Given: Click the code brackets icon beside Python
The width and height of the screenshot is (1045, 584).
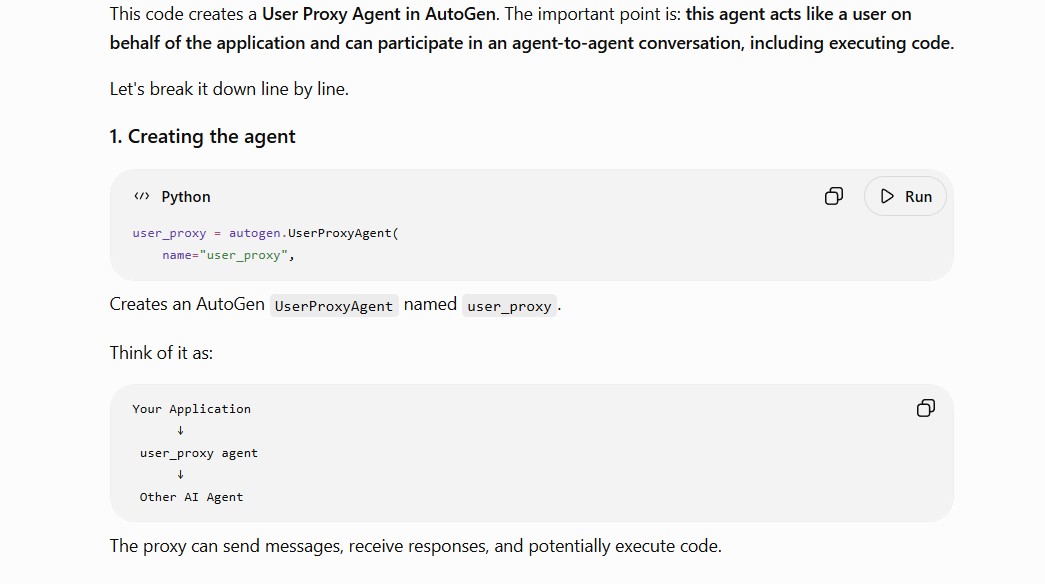Looking at the screenshot, I should 141,196.
